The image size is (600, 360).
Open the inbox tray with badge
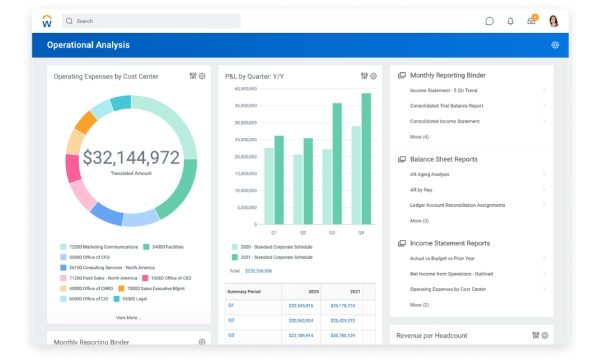point(532,20)
